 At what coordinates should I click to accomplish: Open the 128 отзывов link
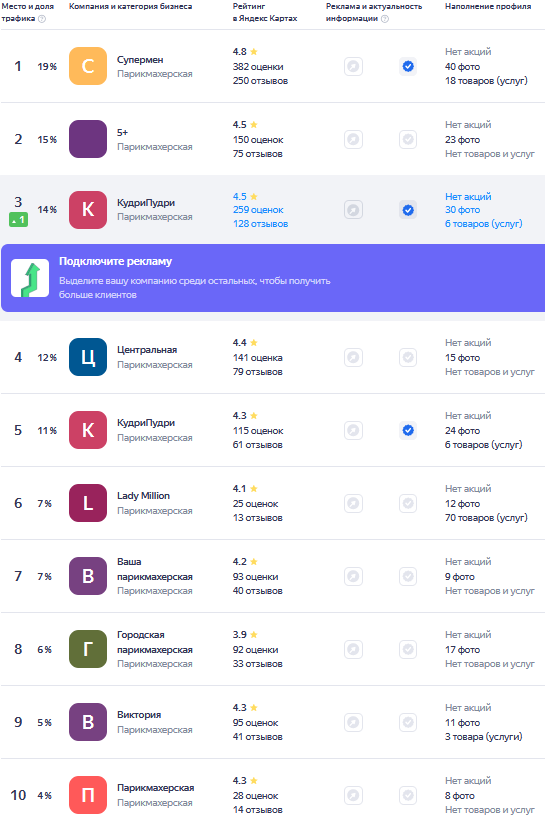coord(260,224)
